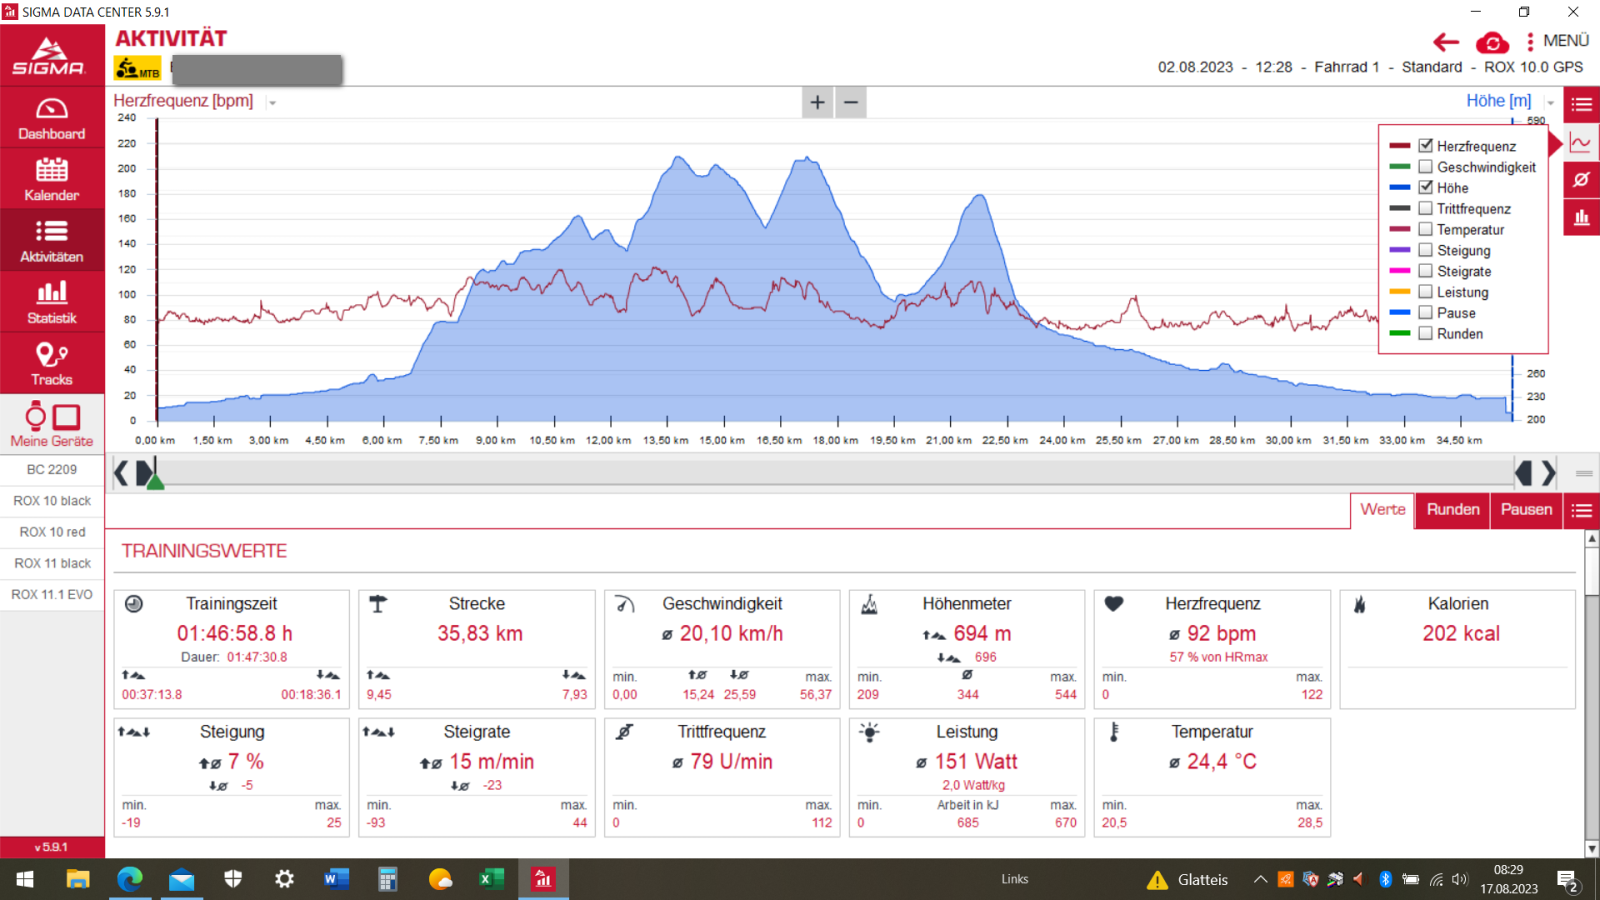Select the ROX 11.1 EVO device
The width and height of the screenshot is (1600, 900).
52,594
